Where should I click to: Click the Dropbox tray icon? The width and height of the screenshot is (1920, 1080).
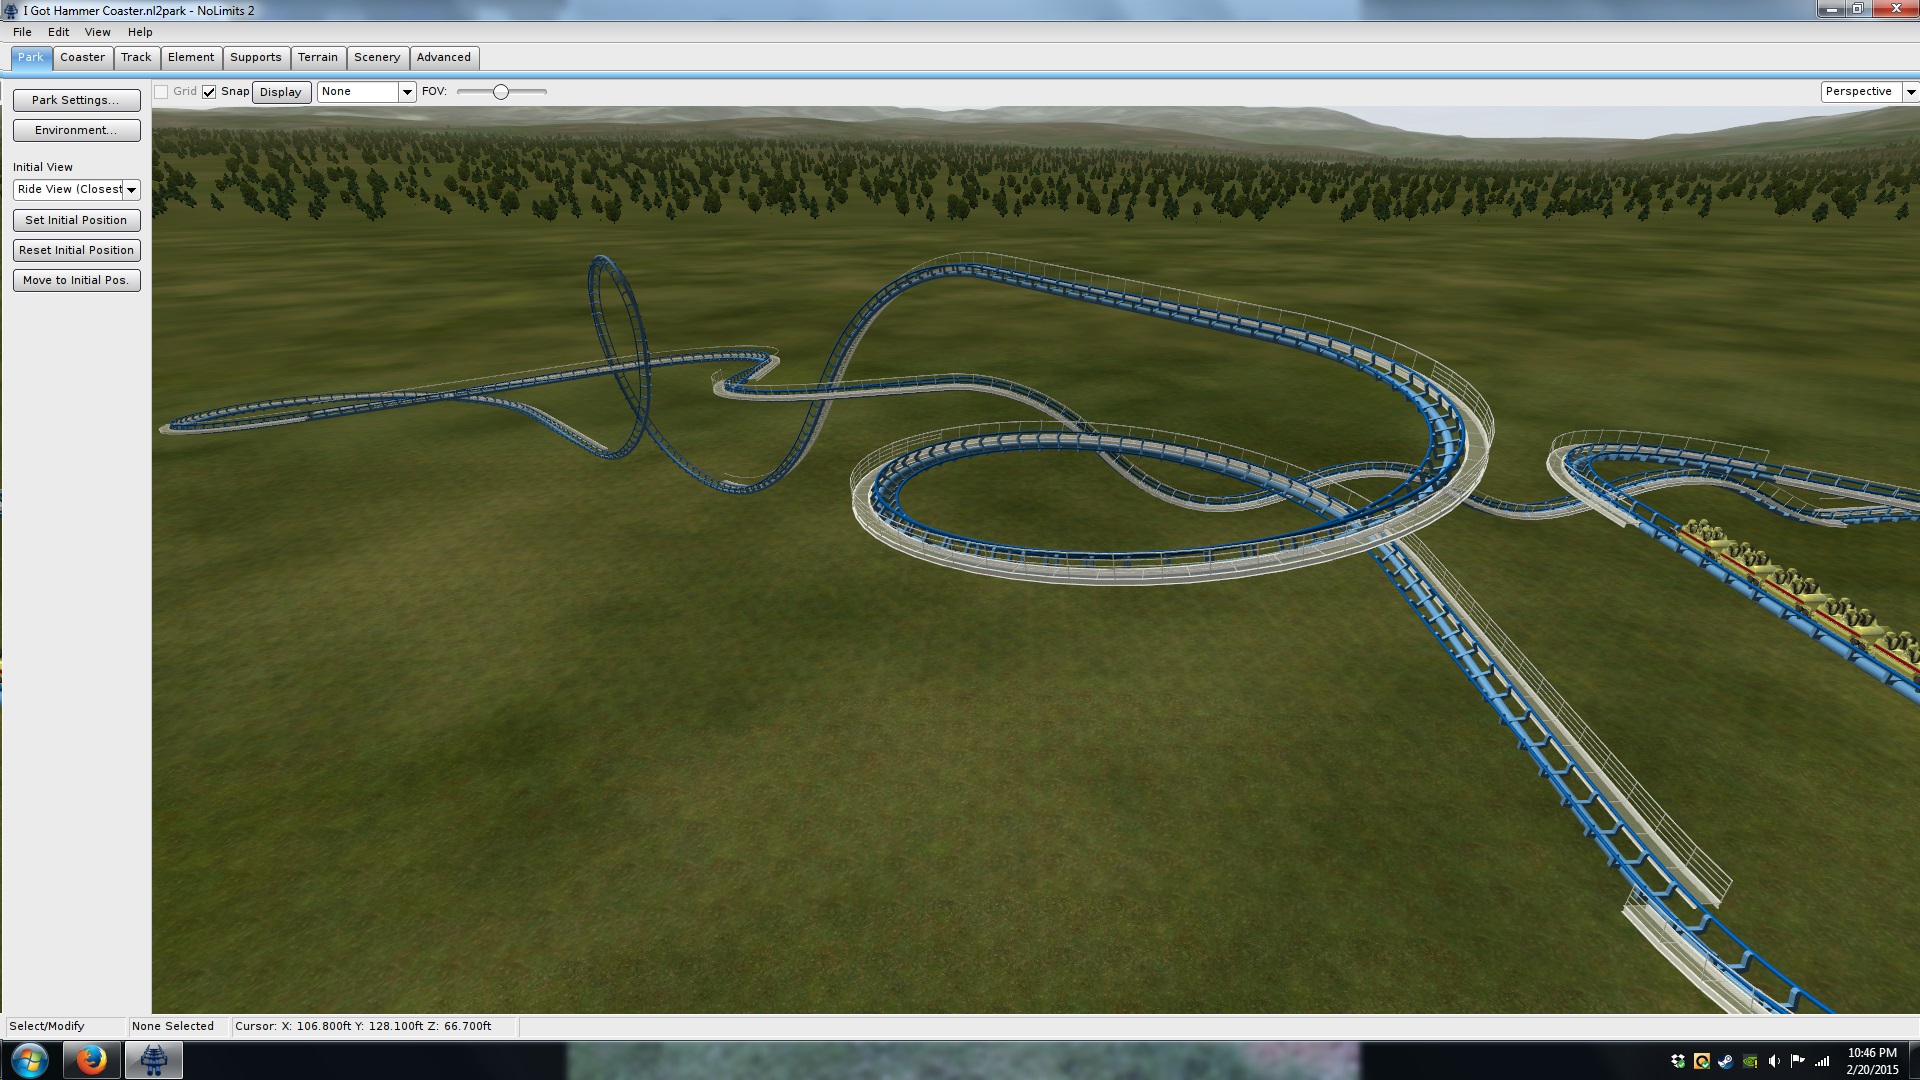click(1678, 1061)
